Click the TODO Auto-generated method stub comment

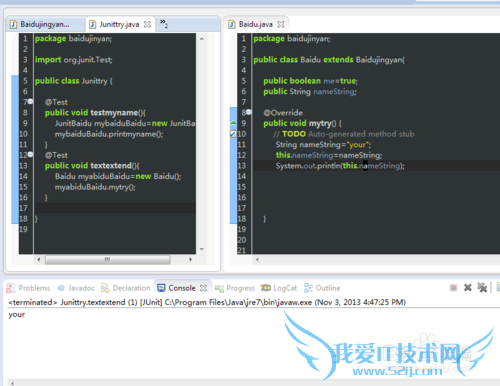click(x=344, y=134)
